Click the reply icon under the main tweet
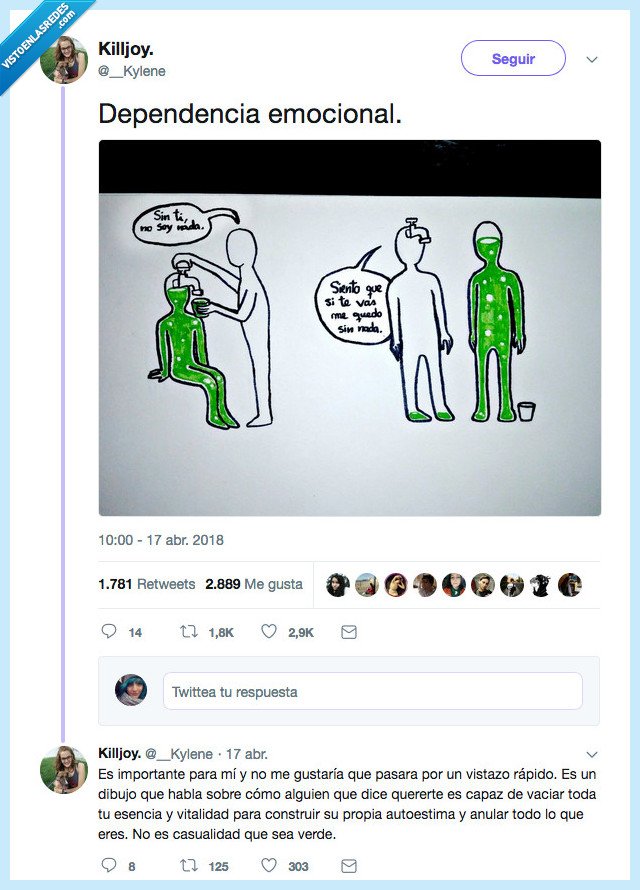 pyautogui.click(x=110, y=632)
